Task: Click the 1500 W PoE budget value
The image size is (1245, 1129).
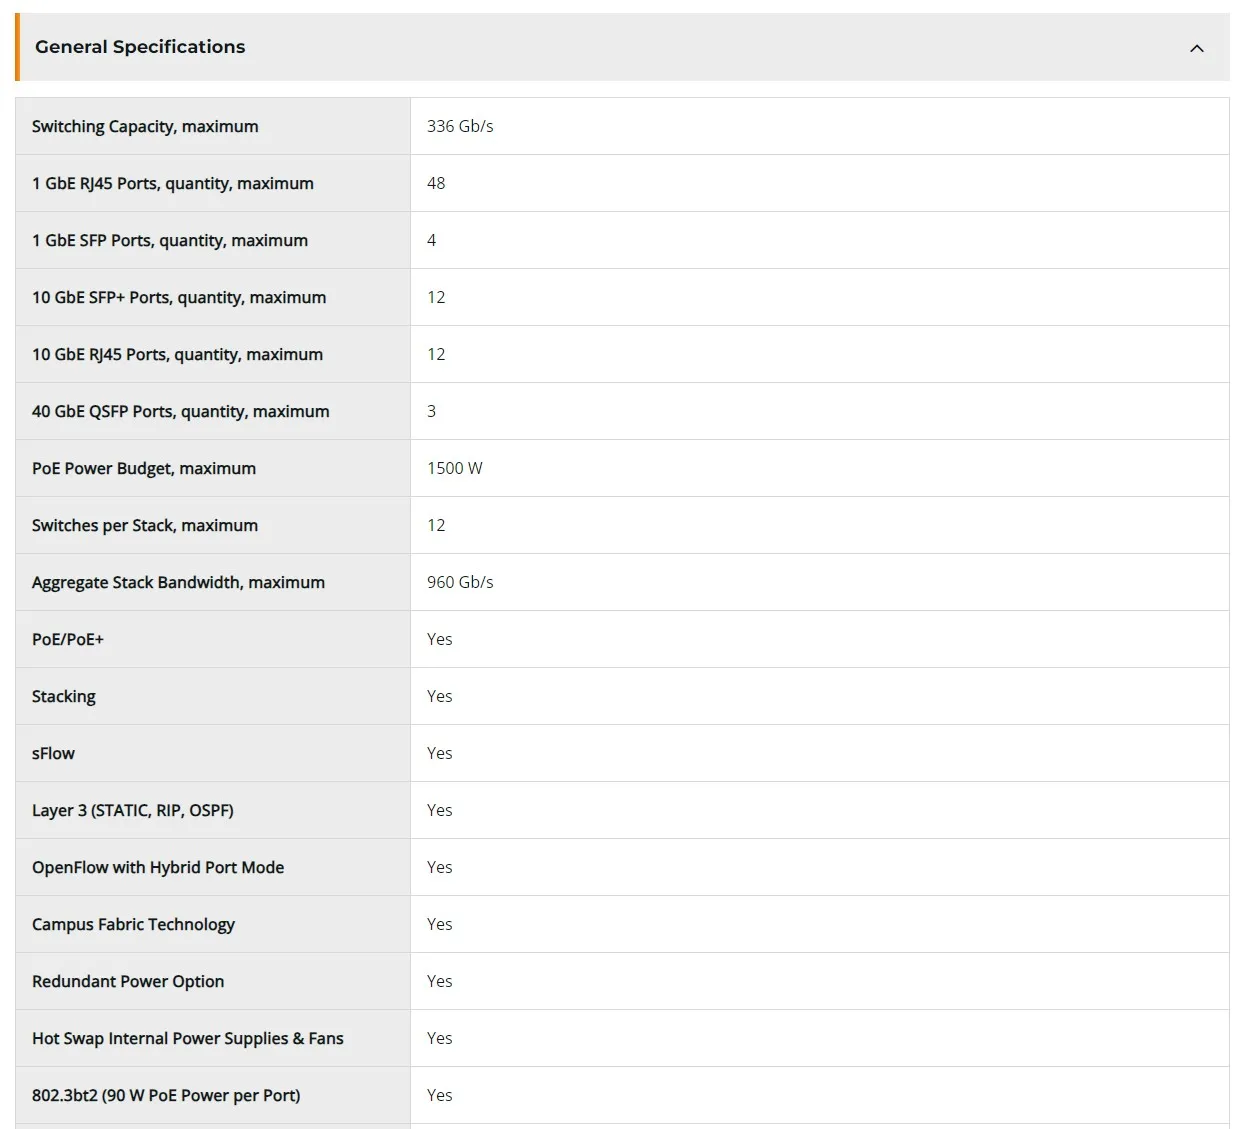Action: (455, 468)
